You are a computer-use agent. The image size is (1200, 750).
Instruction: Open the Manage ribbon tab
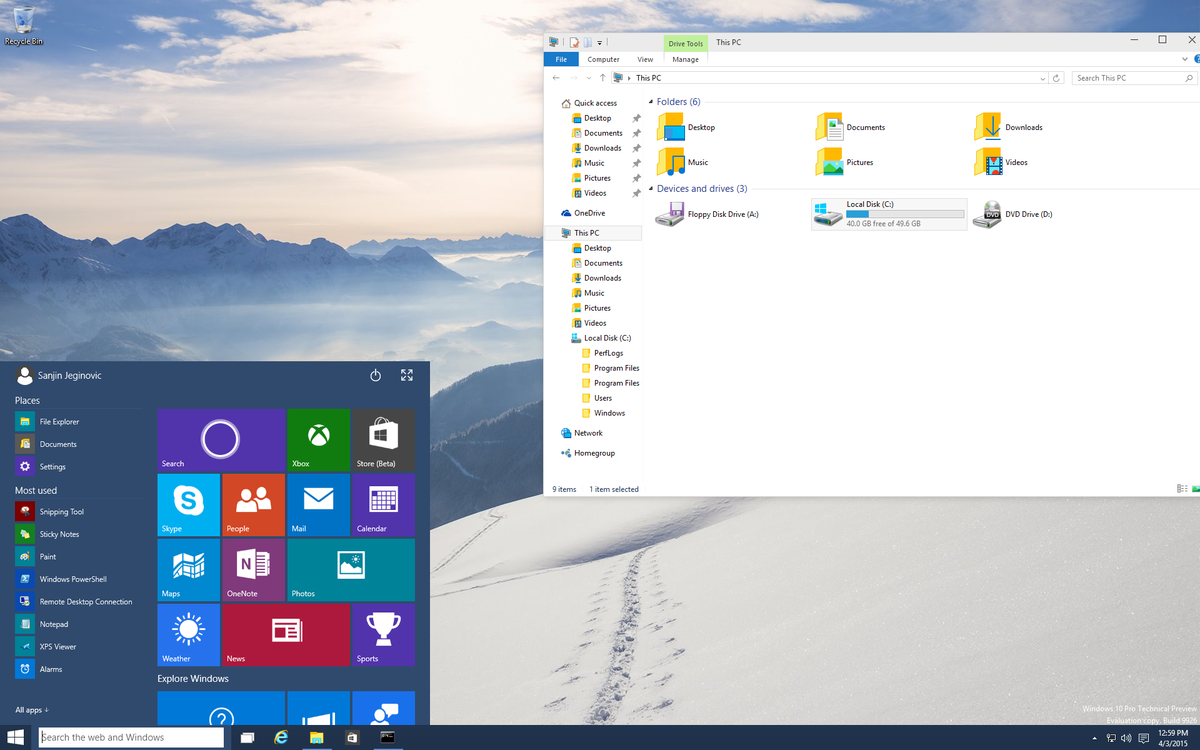click(685, 59)
